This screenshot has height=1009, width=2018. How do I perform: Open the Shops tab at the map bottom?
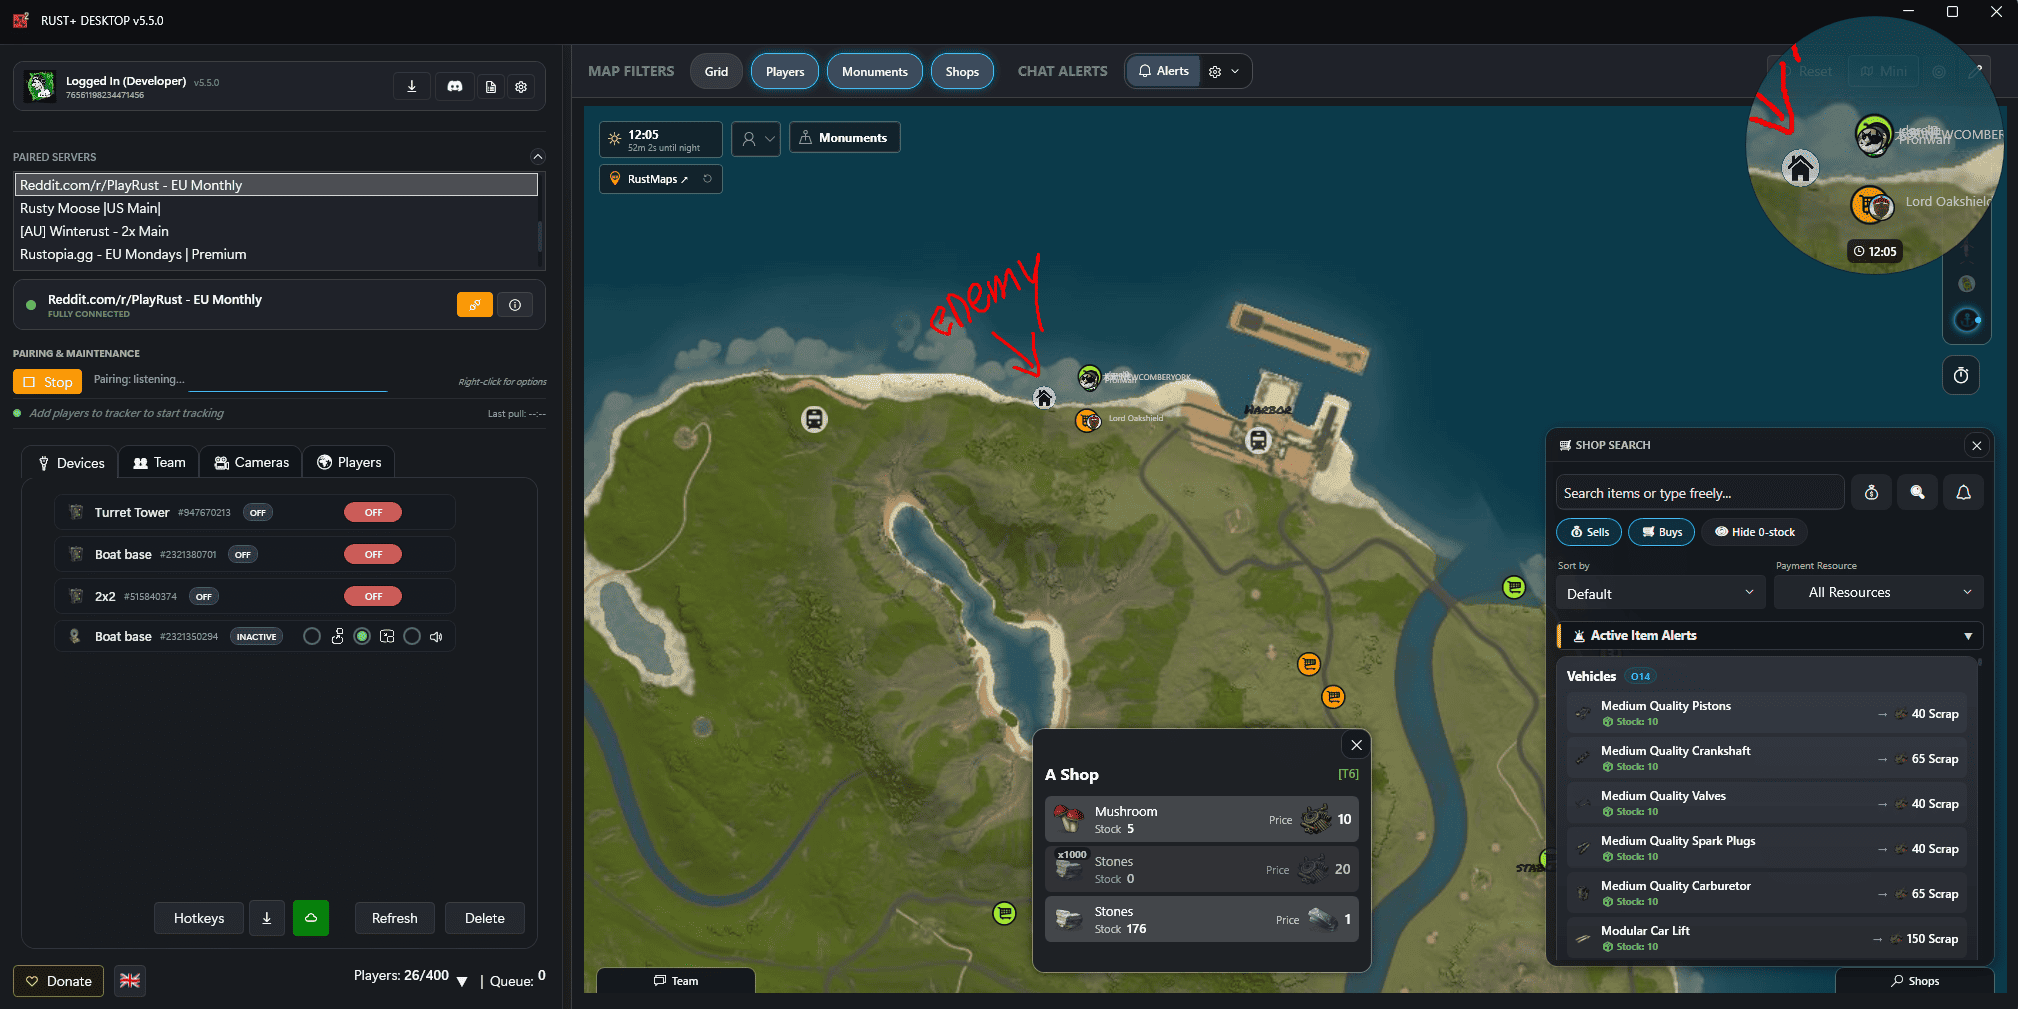point(1914,981)
